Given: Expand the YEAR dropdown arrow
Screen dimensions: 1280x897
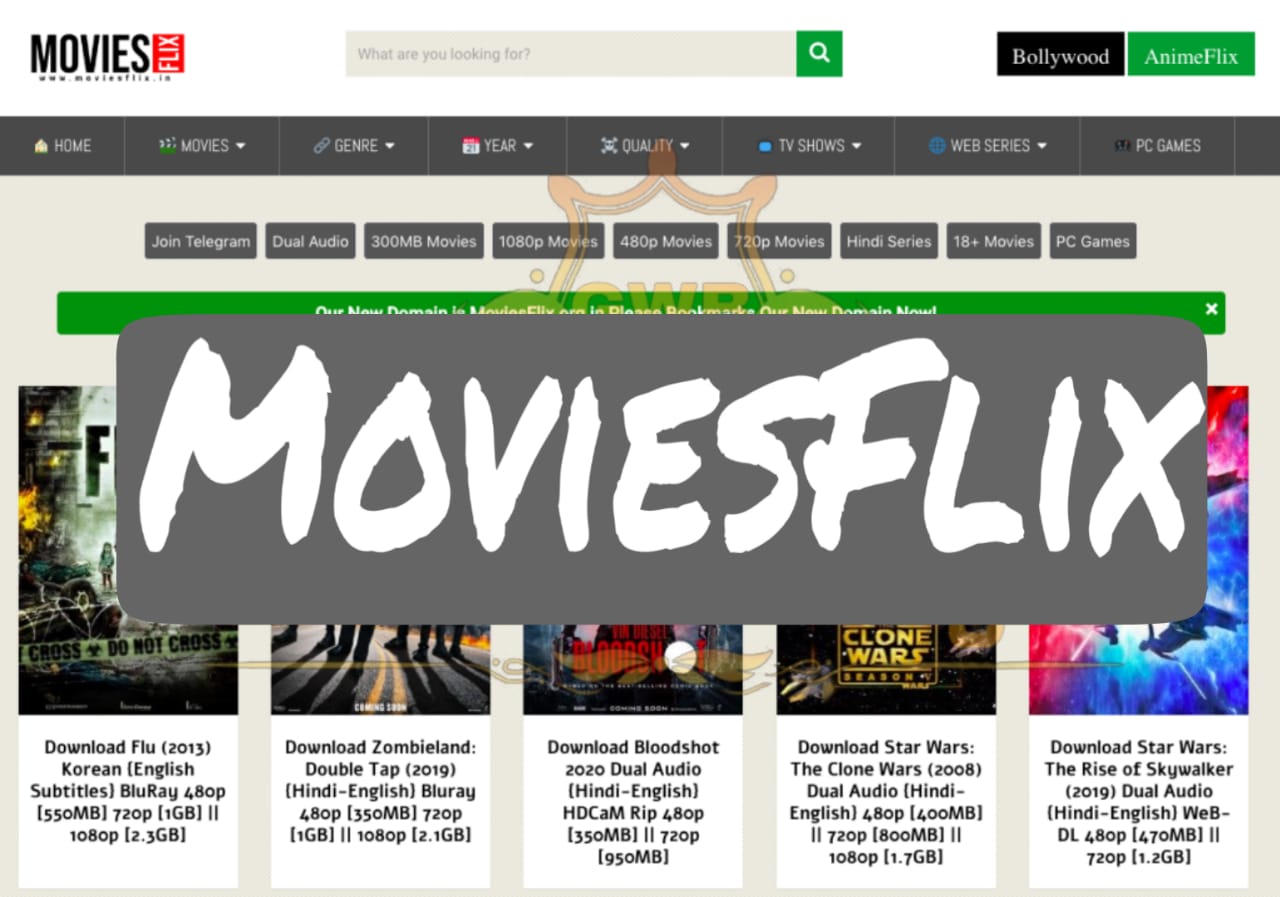Looking at the screenshot, I should click(528, 146).
